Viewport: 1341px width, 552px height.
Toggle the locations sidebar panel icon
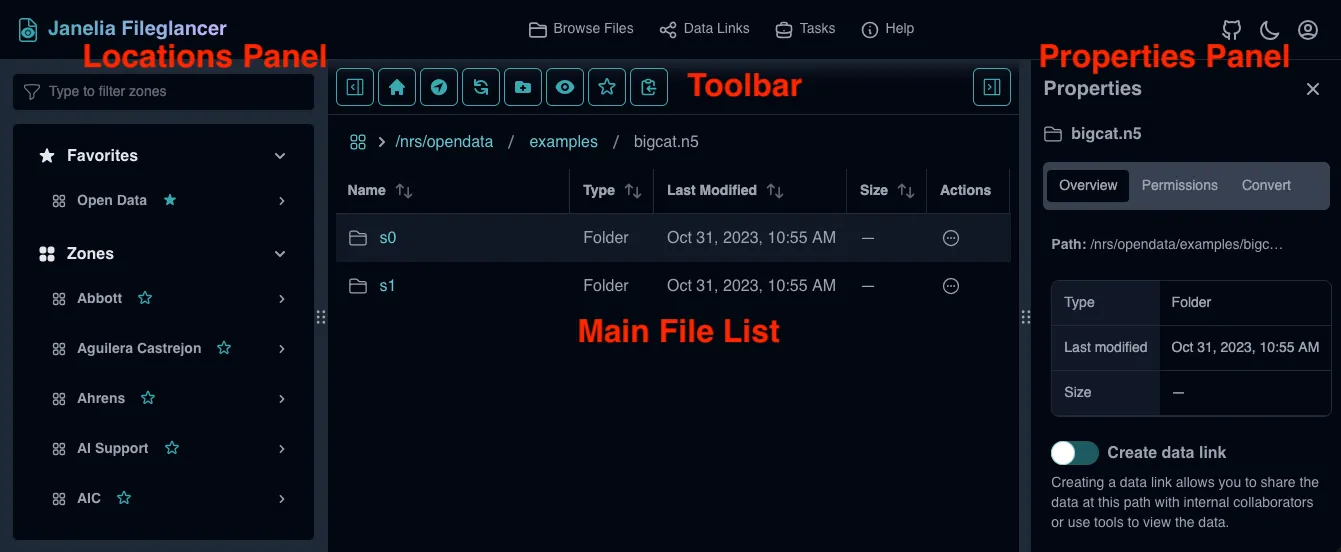click(x=355, y=87)
